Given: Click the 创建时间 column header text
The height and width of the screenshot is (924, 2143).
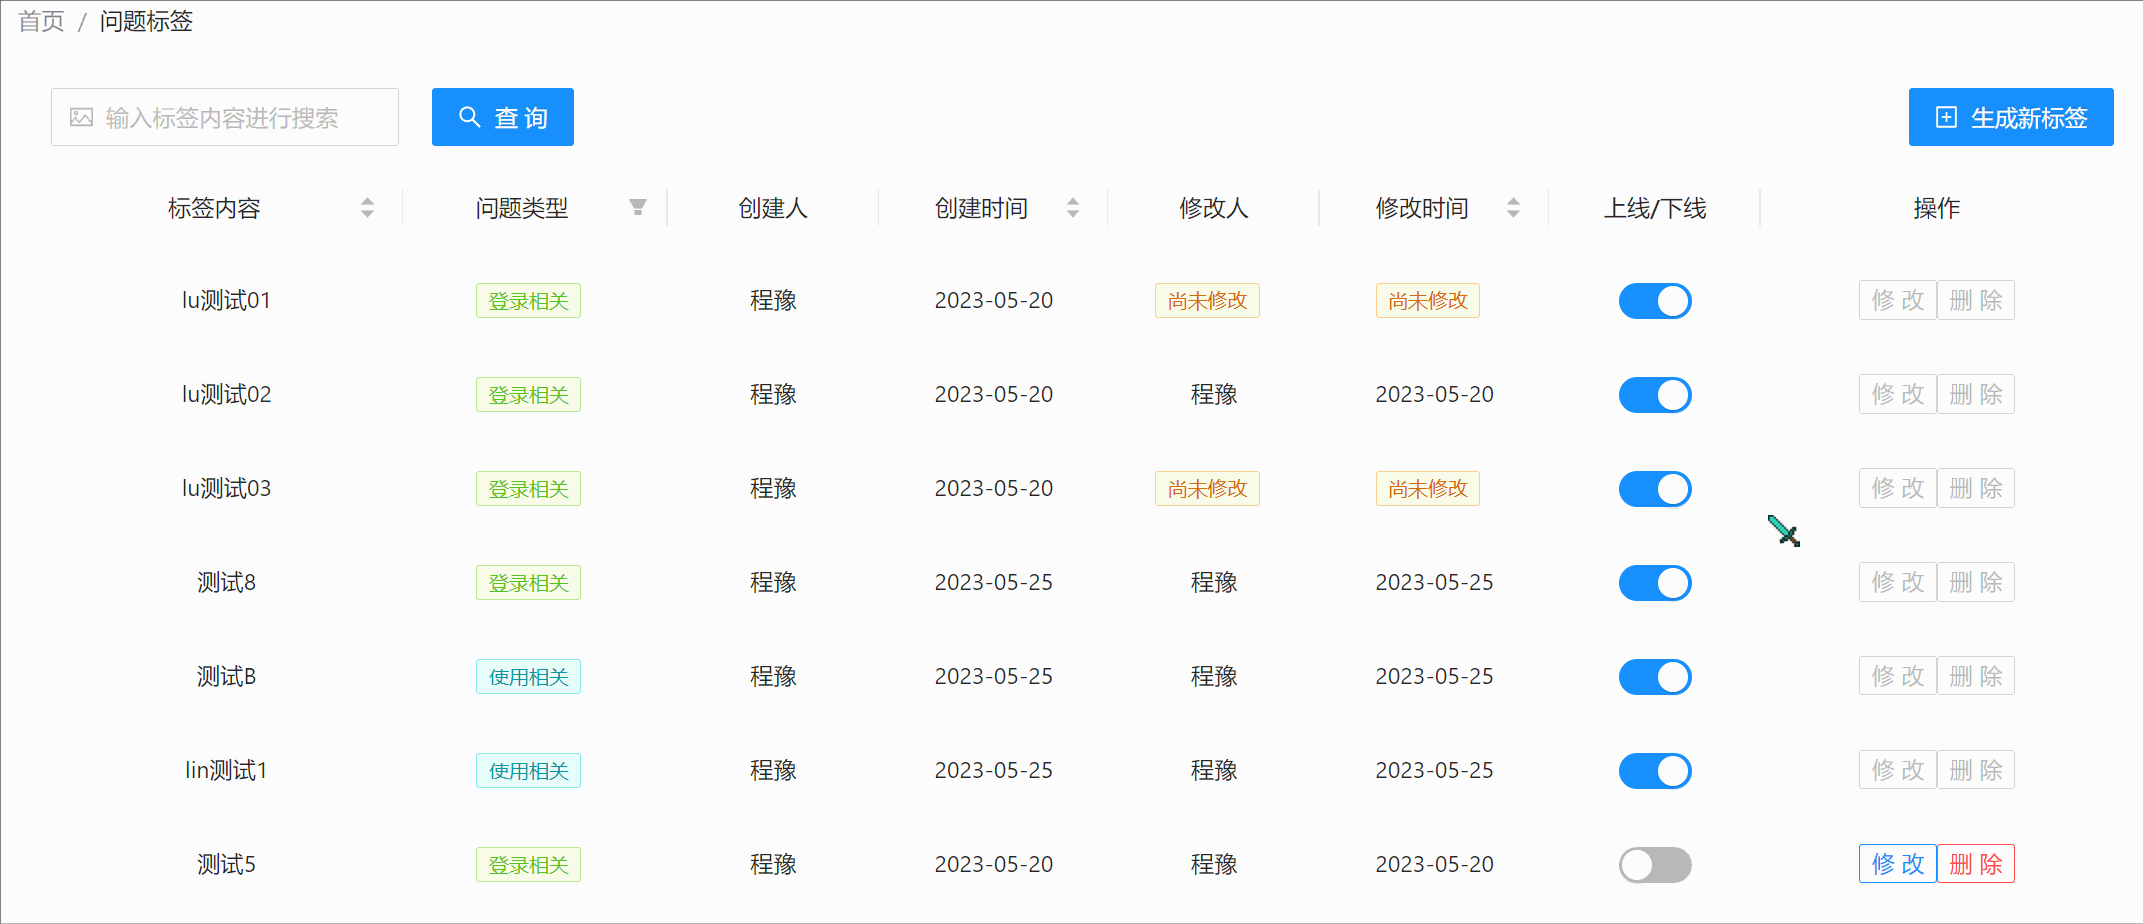Looking at the screenshot, I should (981, 208).
